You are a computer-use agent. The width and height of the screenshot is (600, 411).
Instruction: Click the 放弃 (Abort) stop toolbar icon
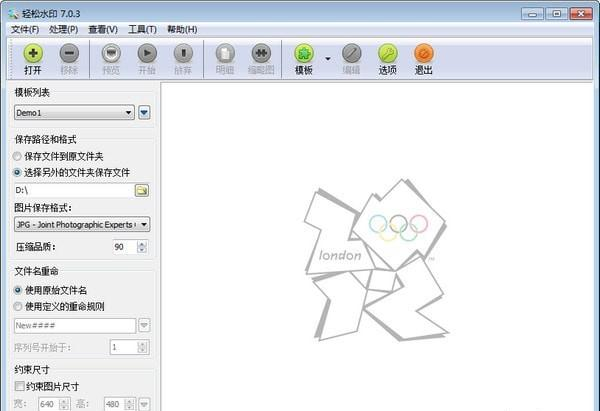pyautogui.click(x=183, y=54)
